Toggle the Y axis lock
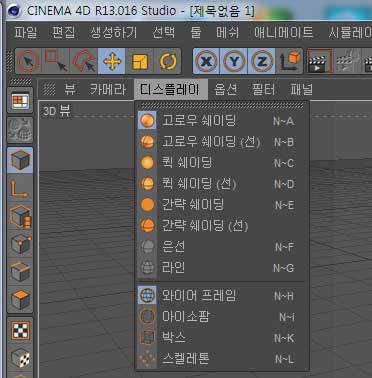 click(x=234, y=61)
